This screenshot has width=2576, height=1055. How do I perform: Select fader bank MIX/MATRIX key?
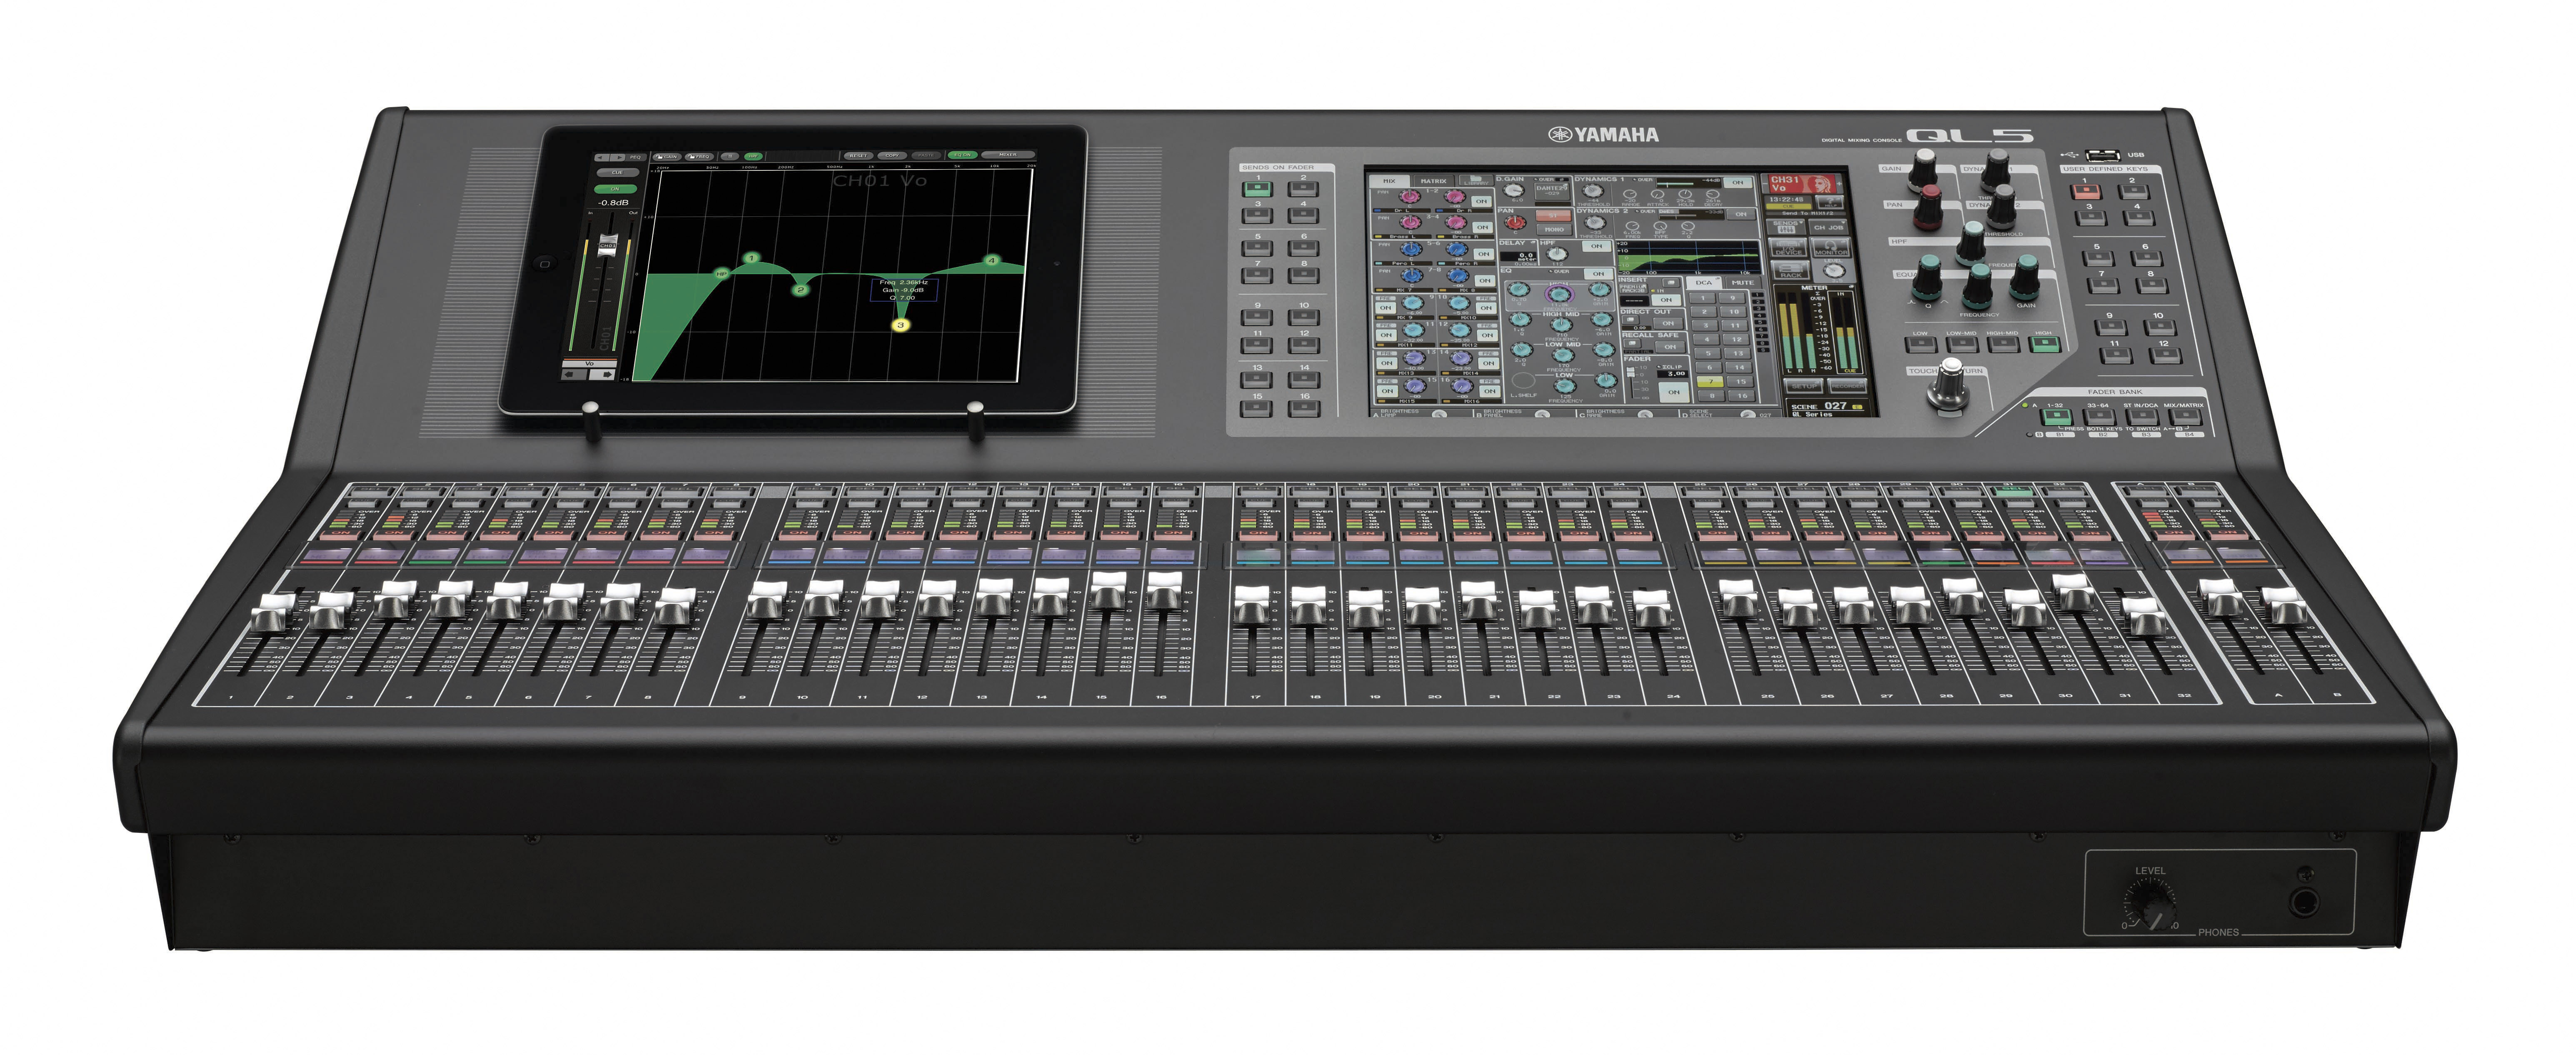(2186, 417)
